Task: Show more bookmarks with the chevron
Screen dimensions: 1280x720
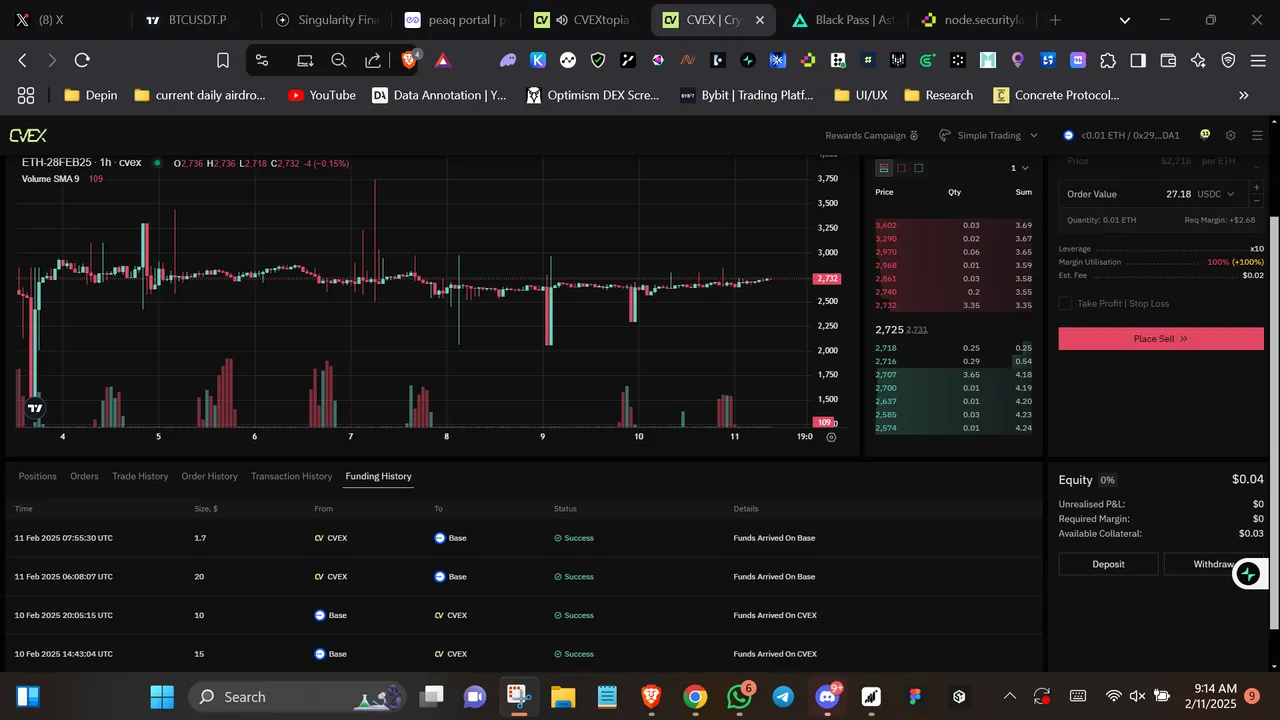Action: [x=1244, y=95]
